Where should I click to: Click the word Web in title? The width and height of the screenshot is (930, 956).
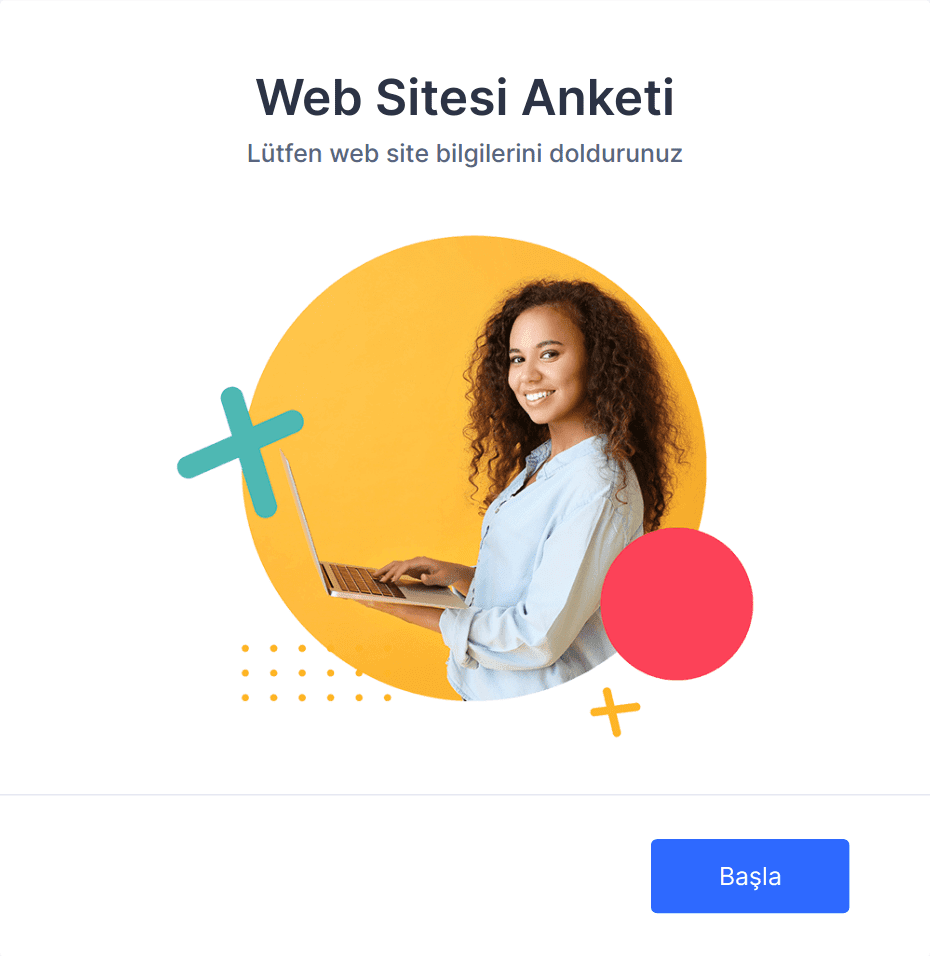click(309, 97)
